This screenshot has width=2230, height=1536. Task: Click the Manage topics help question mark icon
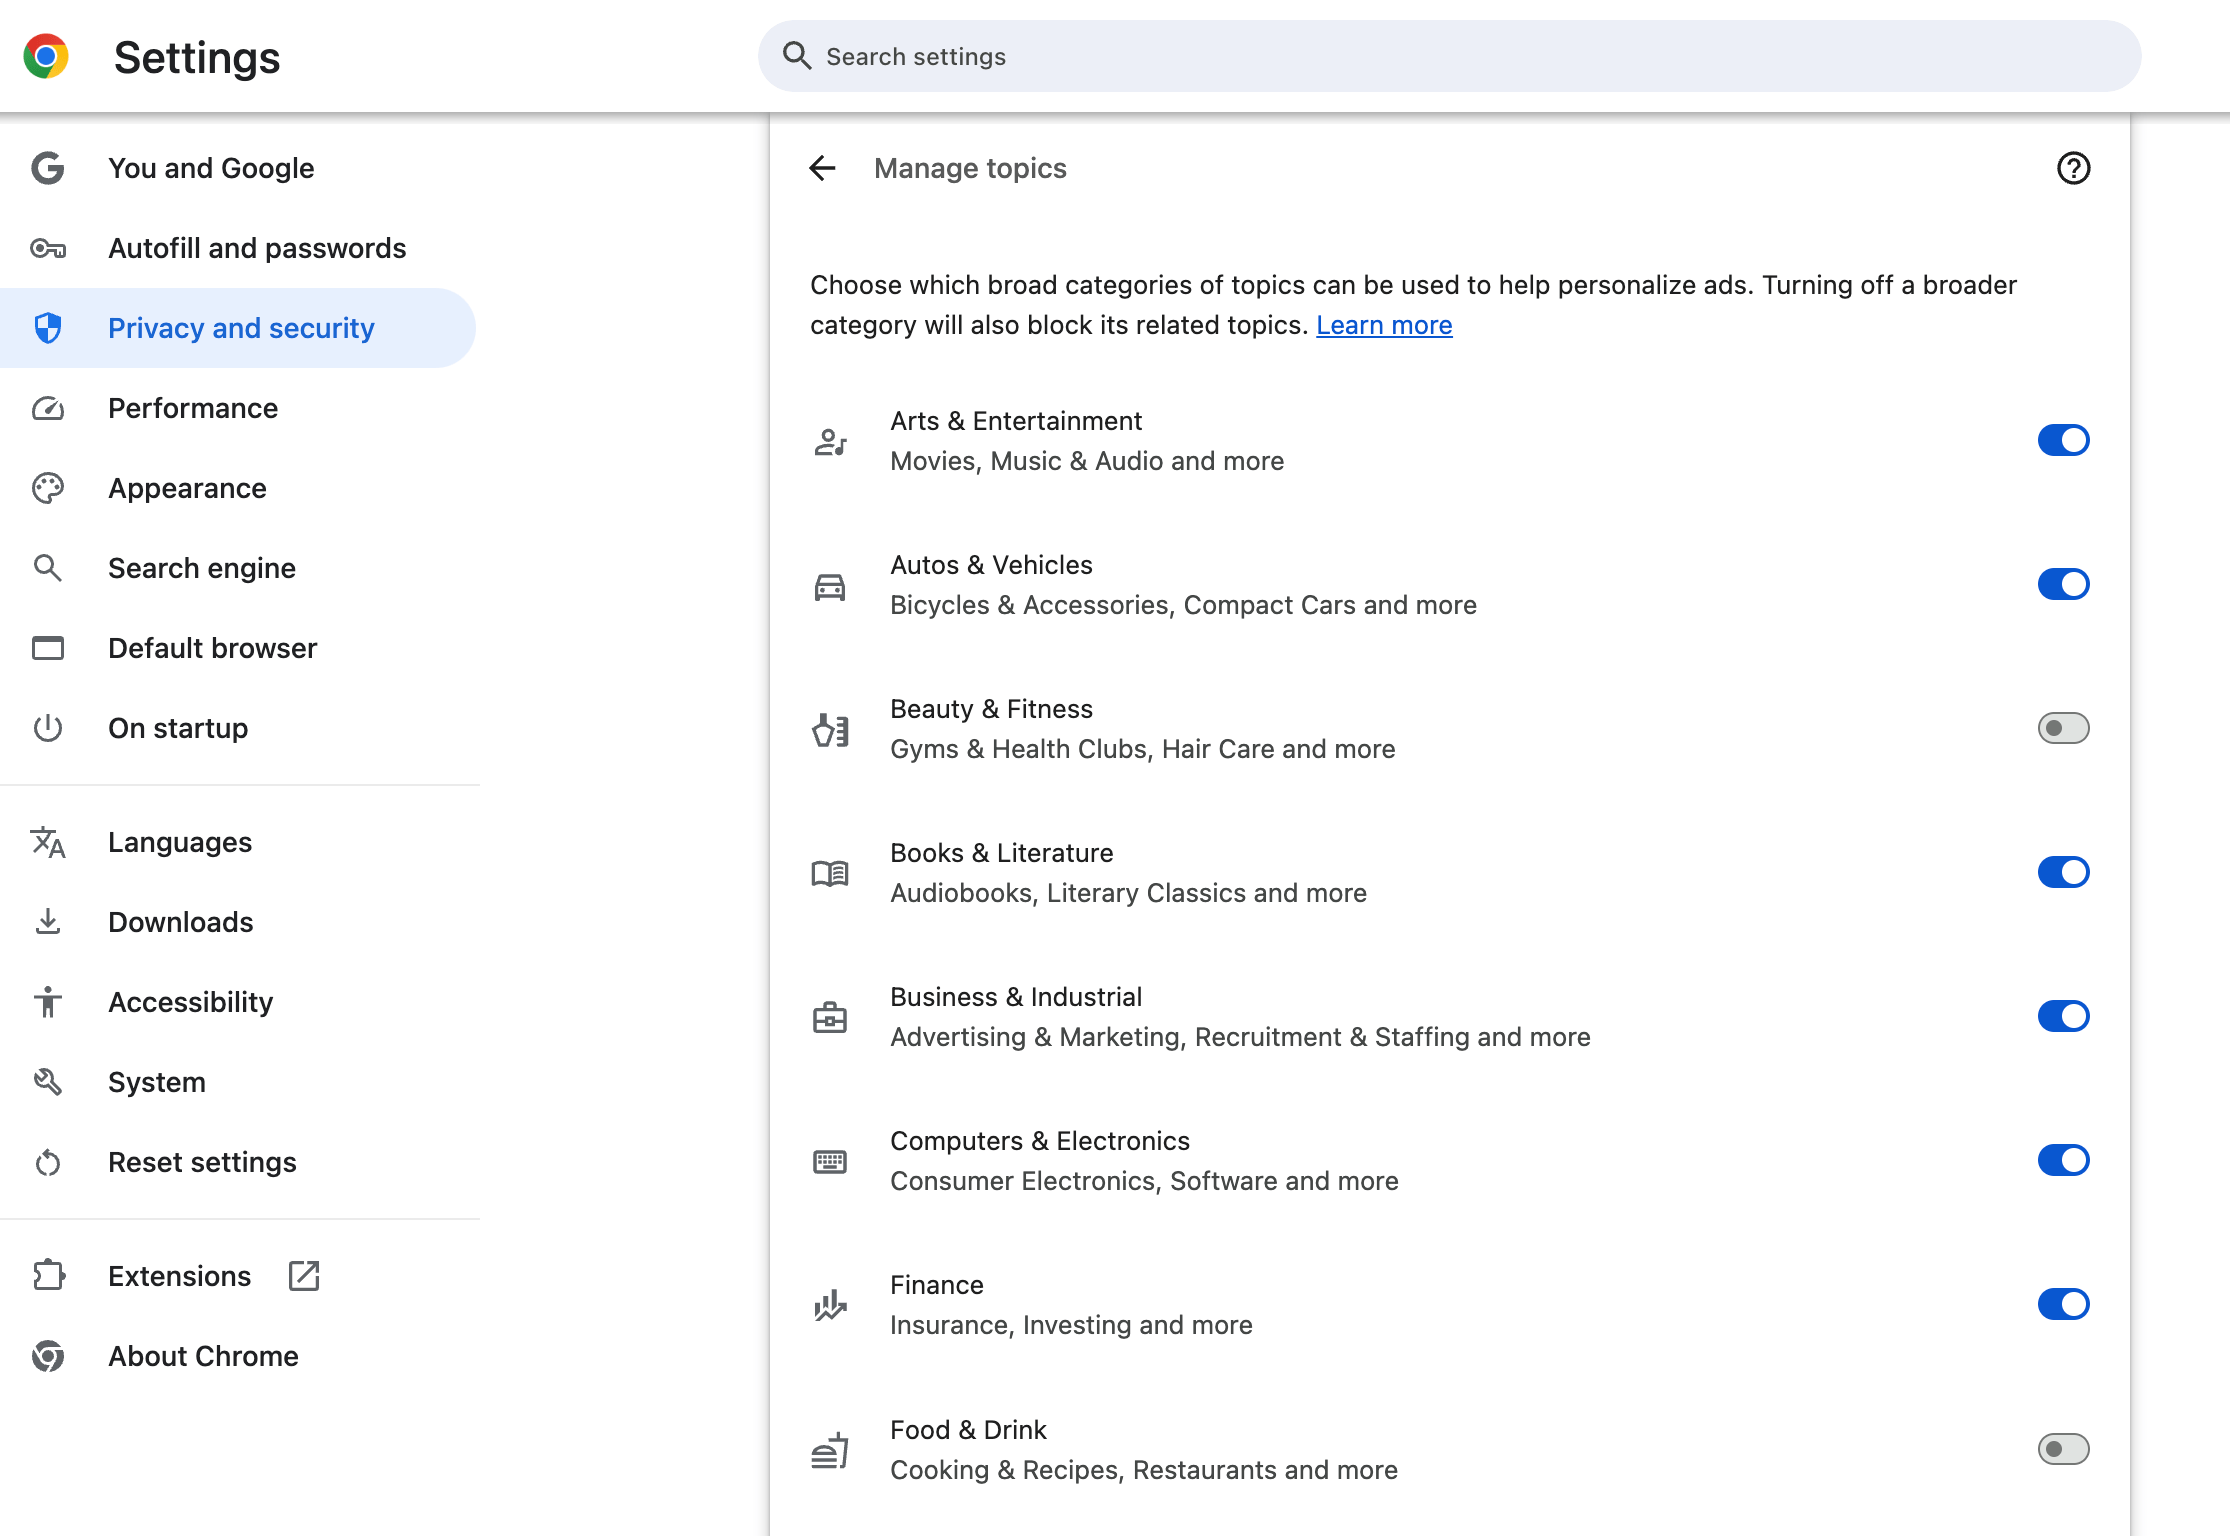tap(2072, 166)
